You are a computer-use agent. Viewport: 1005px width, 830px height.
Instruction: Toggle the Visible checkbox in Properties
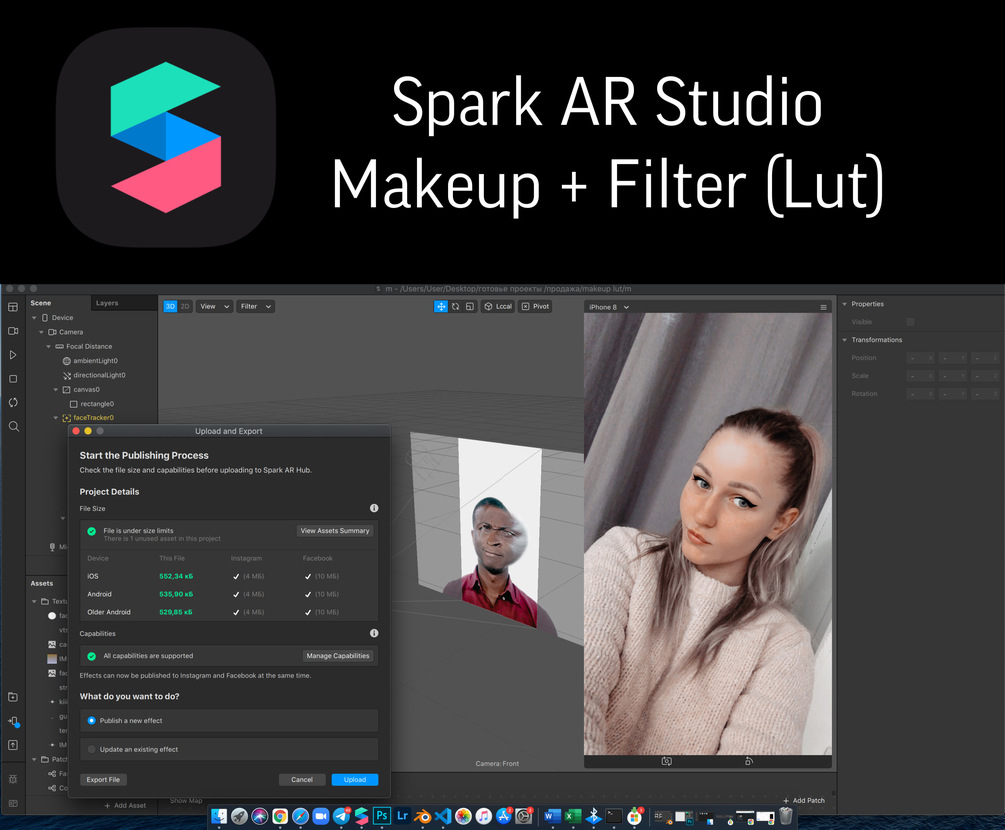(x=910, y=322)
